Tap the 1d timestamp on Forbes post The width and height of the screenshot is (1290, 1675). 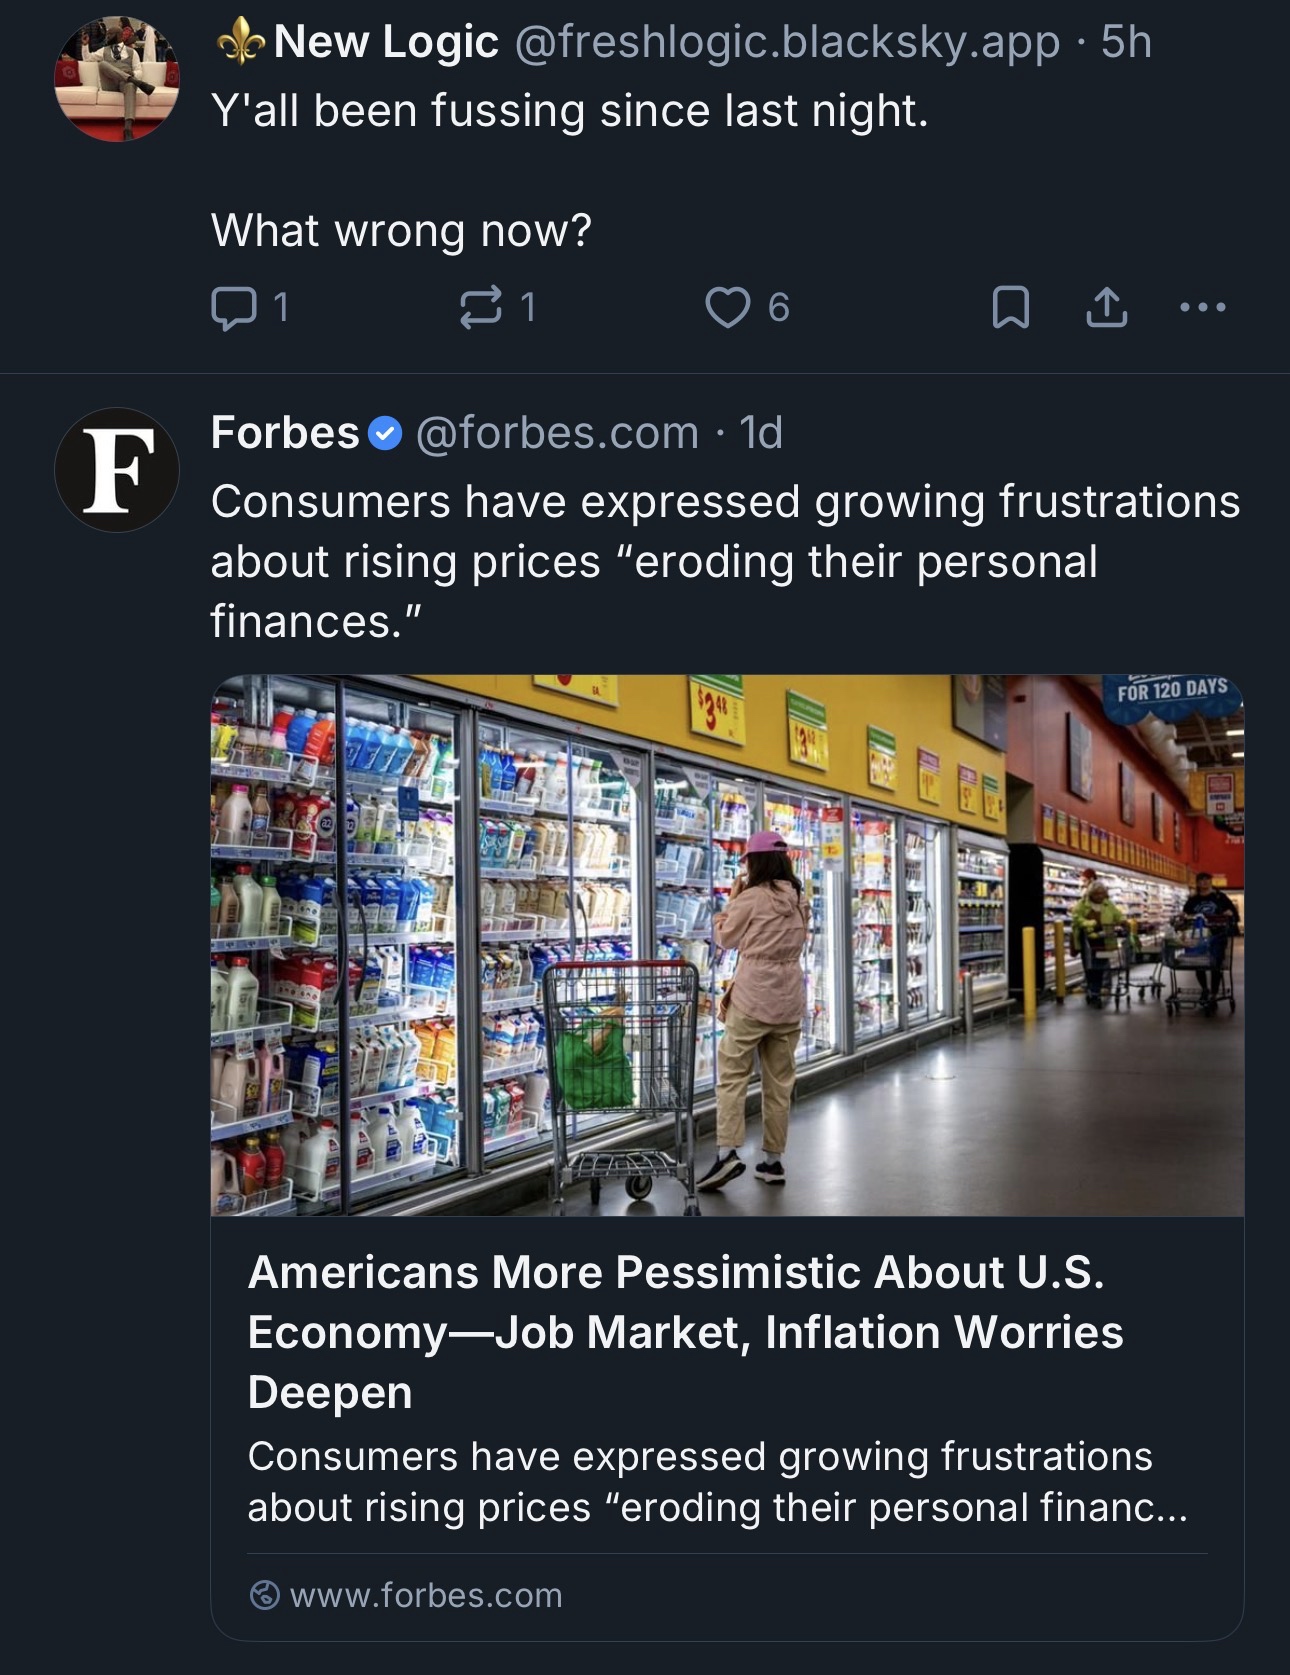pos(761,434)
